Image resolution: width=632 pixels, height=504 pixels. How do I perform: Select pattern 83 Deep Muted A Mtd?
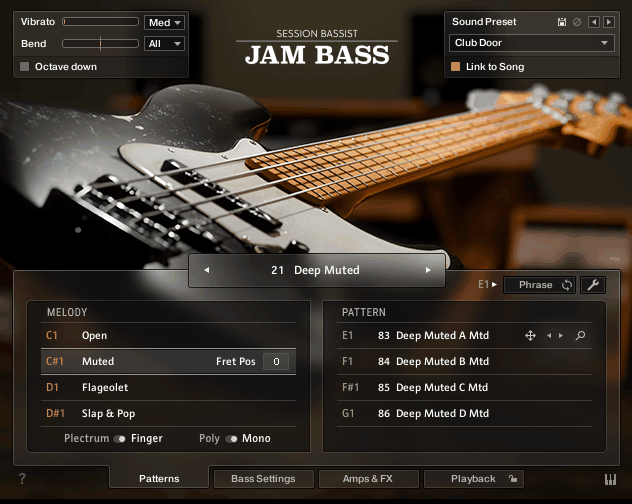pyautogui.click(x=464, y=335)
